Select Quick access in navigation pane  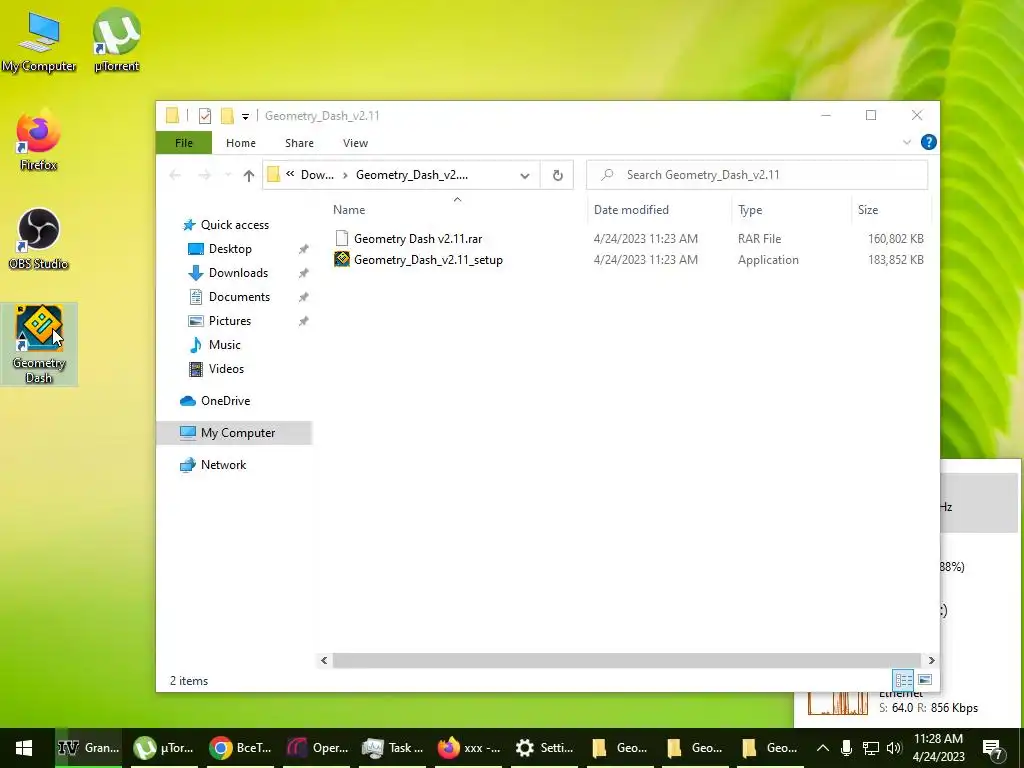[234, 225]
